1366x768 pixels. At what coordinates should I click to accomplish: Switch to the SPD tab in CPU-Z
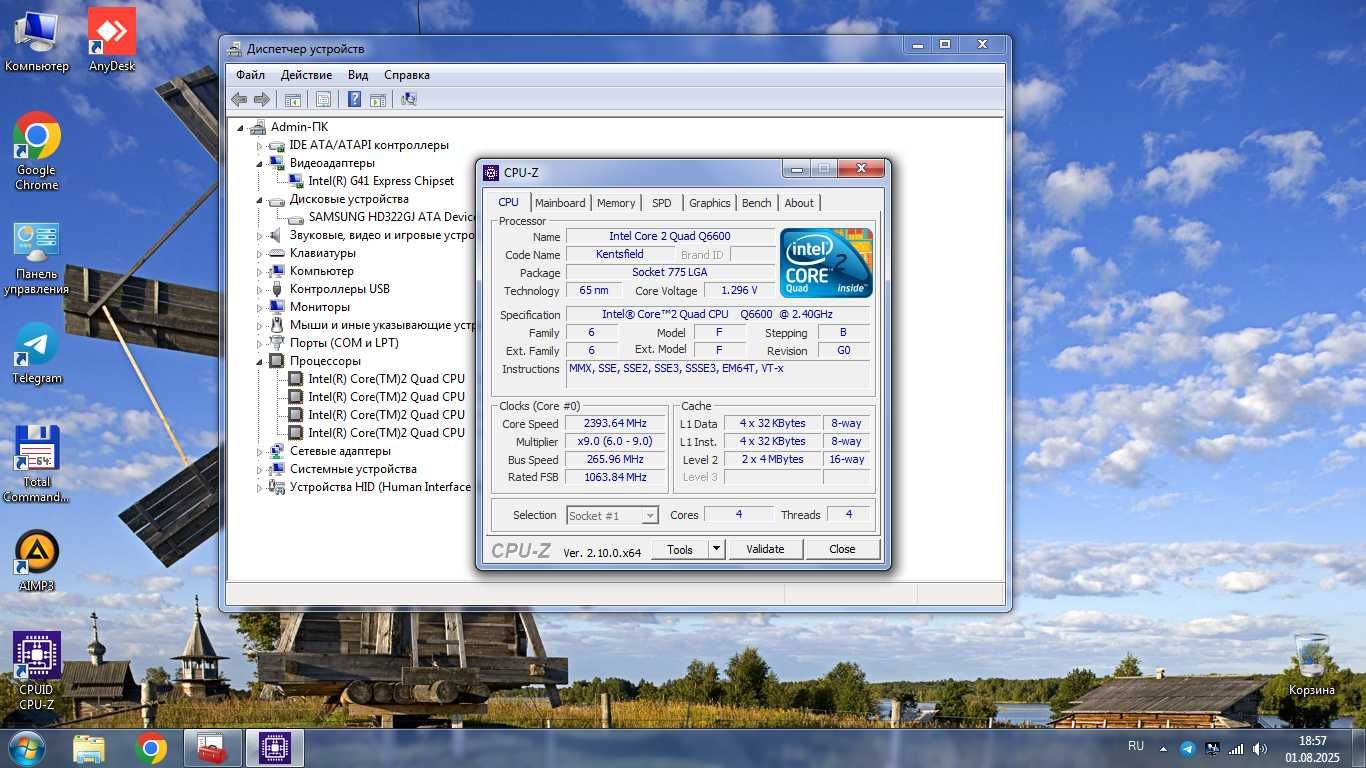[x=662, y=203]
